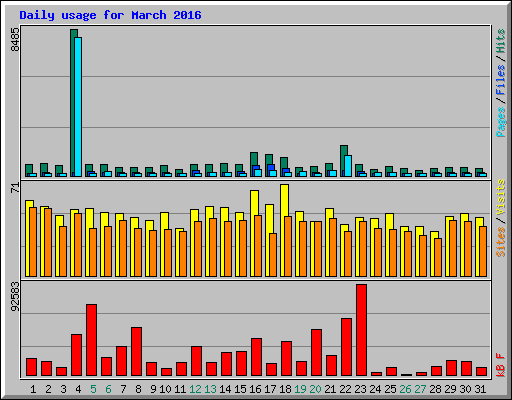Select the 71 axis maximum label
512x400 pixels.
pyautogui.click(x=15, y=188)
